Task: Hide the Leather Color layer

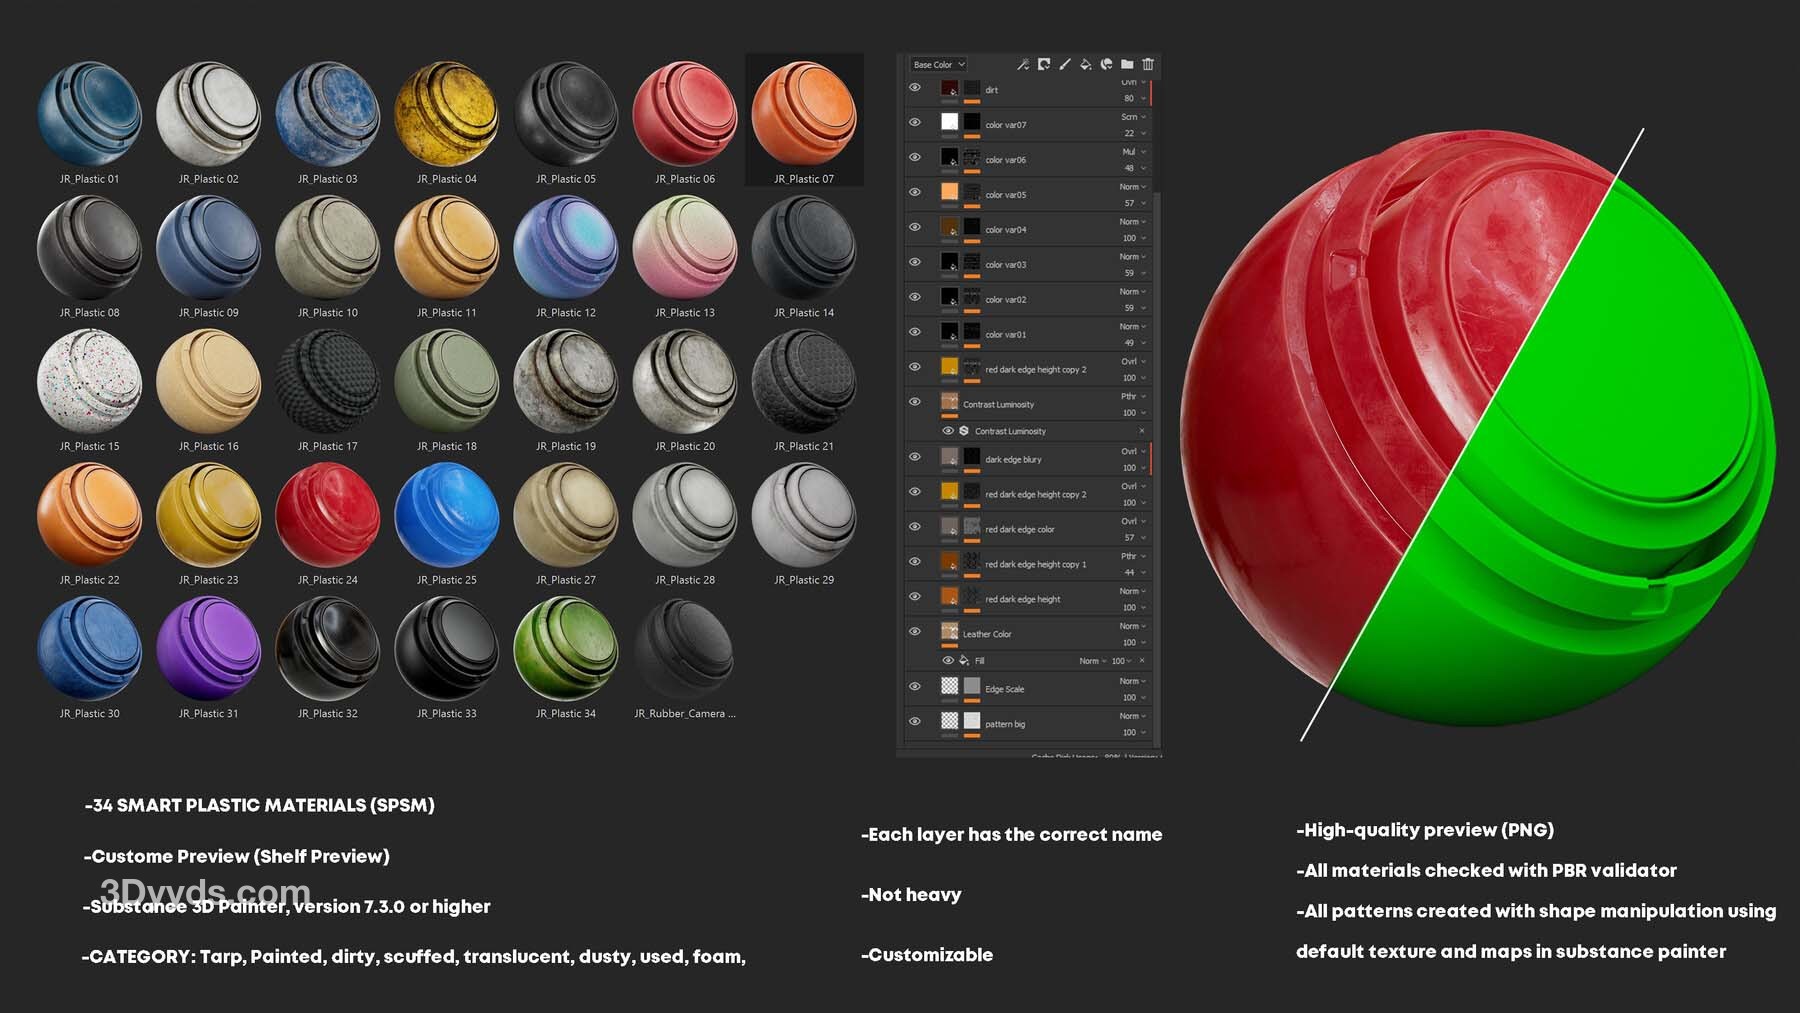Action: (x=914, y=631)
